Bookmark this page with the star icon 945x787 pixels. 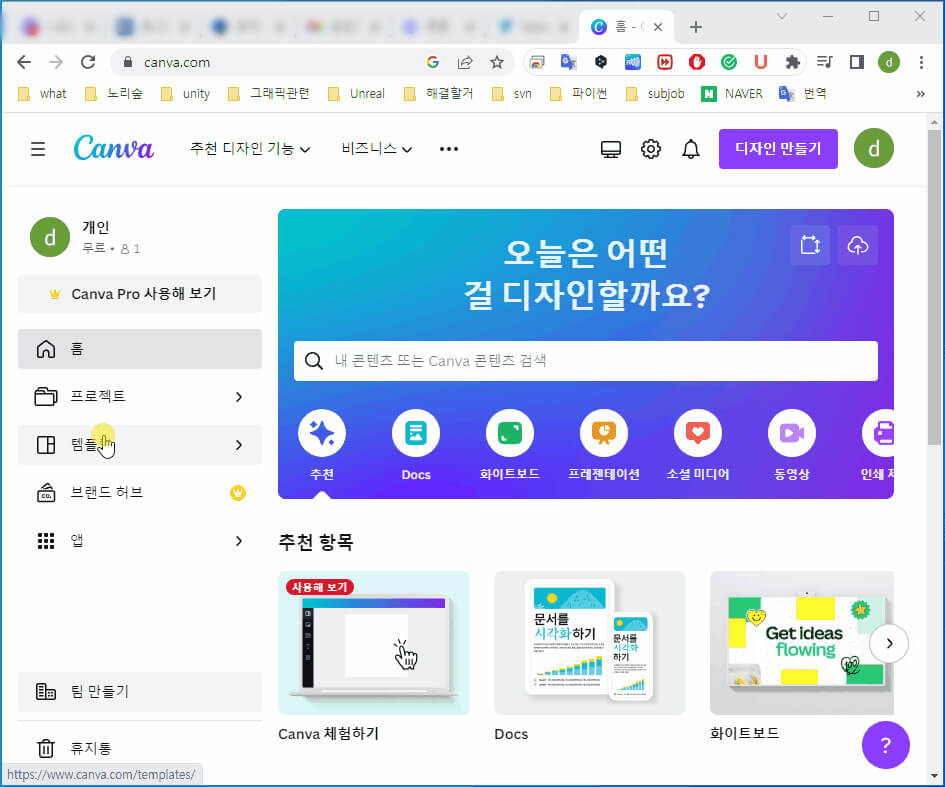point(497,62)
